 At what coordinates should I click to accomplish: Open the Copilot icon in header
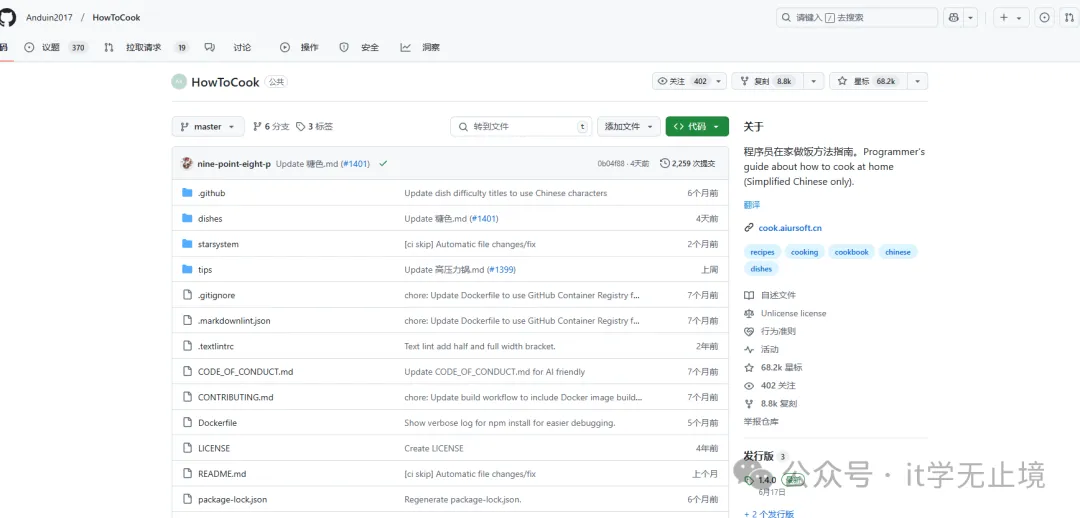(x=953, y=18)
